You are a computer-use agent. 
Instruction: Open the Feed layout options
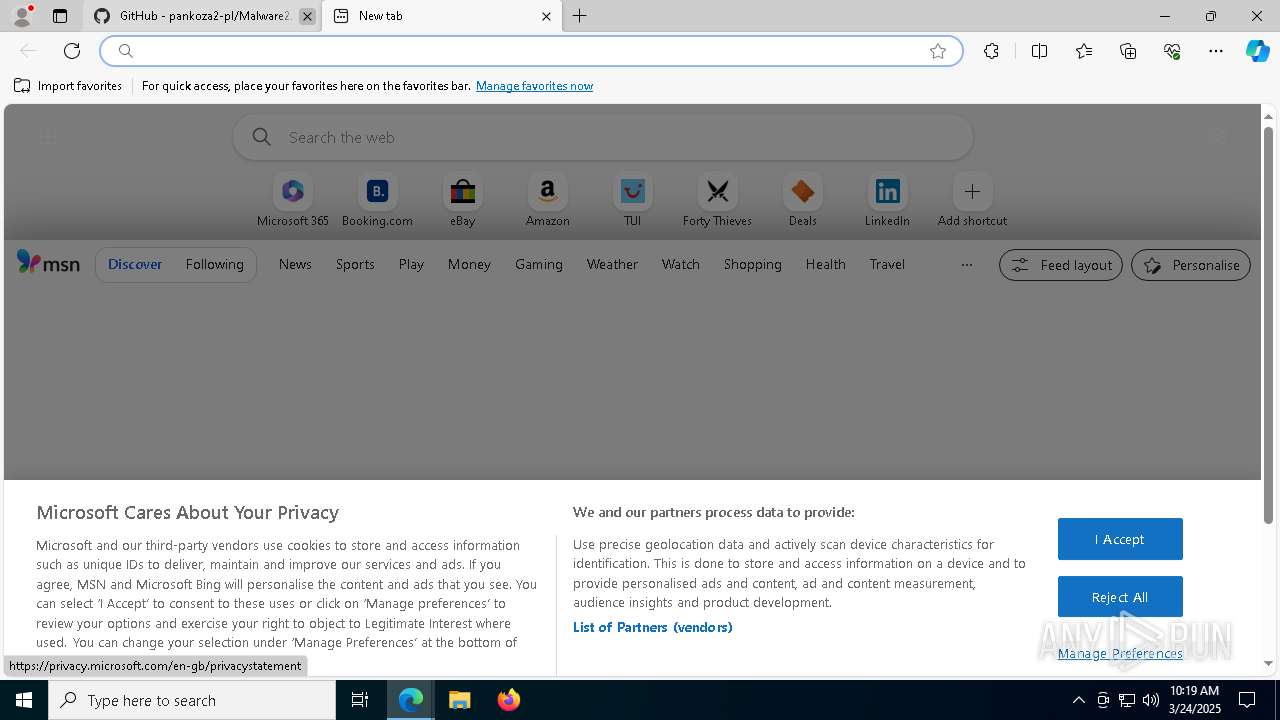pos(1061,265)
